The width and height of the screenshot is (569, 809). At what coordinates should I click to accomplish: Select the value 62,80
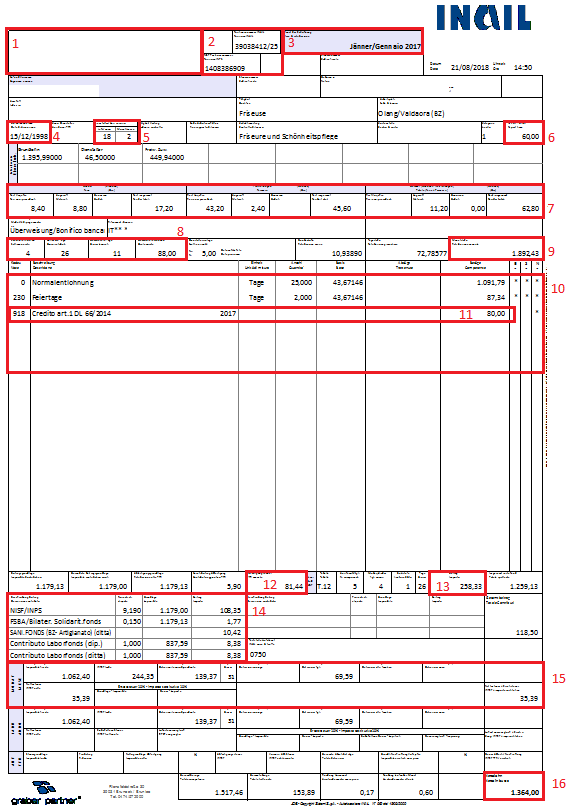pos(530,208)
